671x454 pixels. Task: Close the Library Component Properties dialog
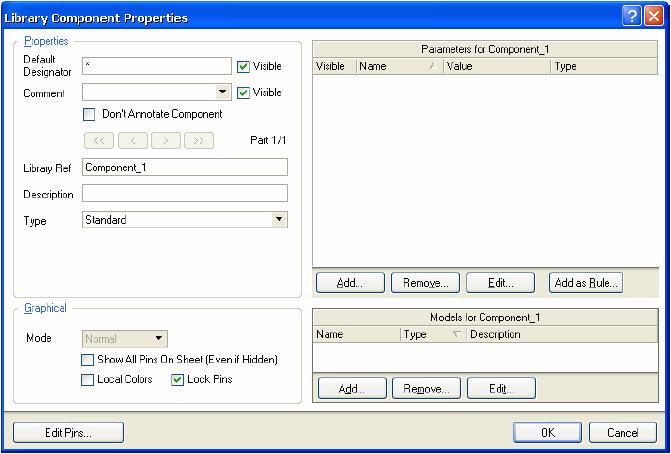(x=653, y=16)
